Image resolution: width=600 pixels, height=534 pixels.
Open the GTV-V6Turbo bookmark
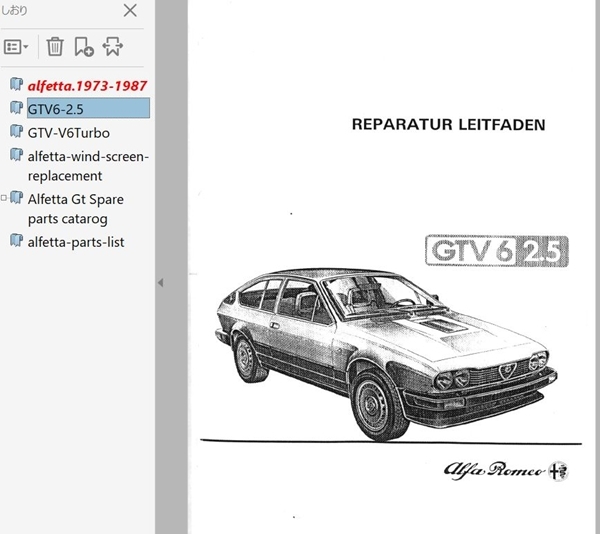pyautogui.click(x=69, y=133)
